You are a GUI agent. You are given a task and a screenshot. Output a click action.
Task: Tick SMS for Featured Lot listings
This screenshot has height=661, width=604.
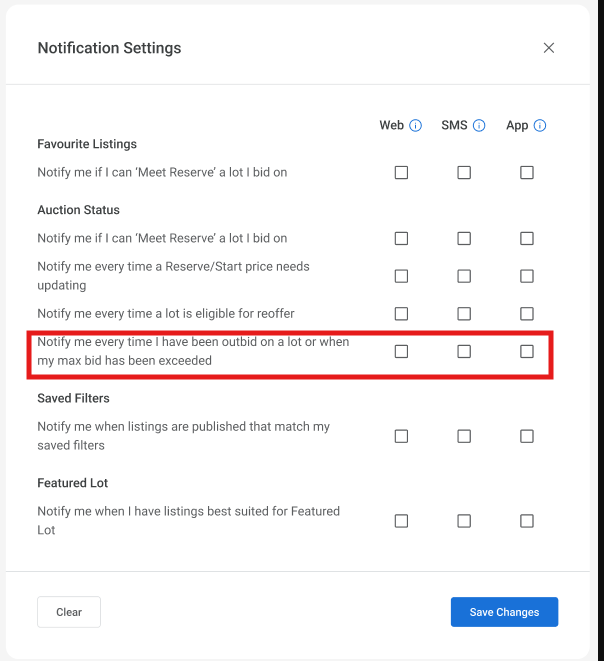tap(464, 521)
